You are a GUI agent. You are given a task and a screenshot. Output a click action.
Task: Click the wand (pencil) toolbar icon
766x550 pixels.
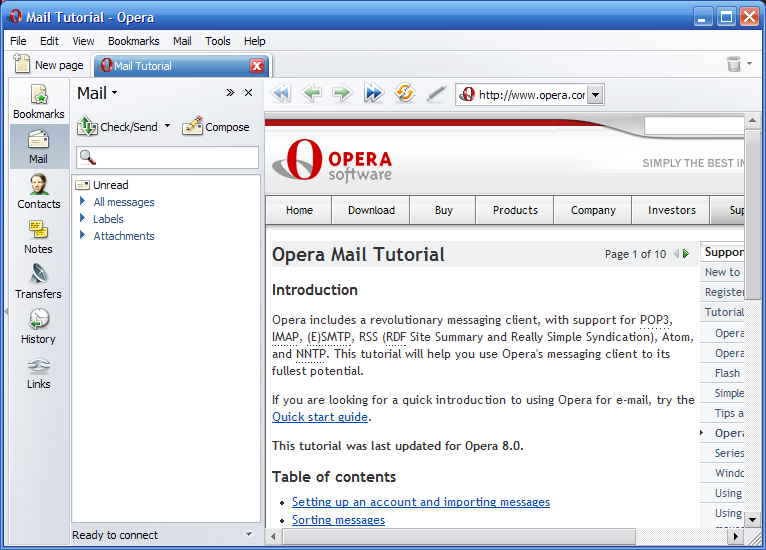436,93
